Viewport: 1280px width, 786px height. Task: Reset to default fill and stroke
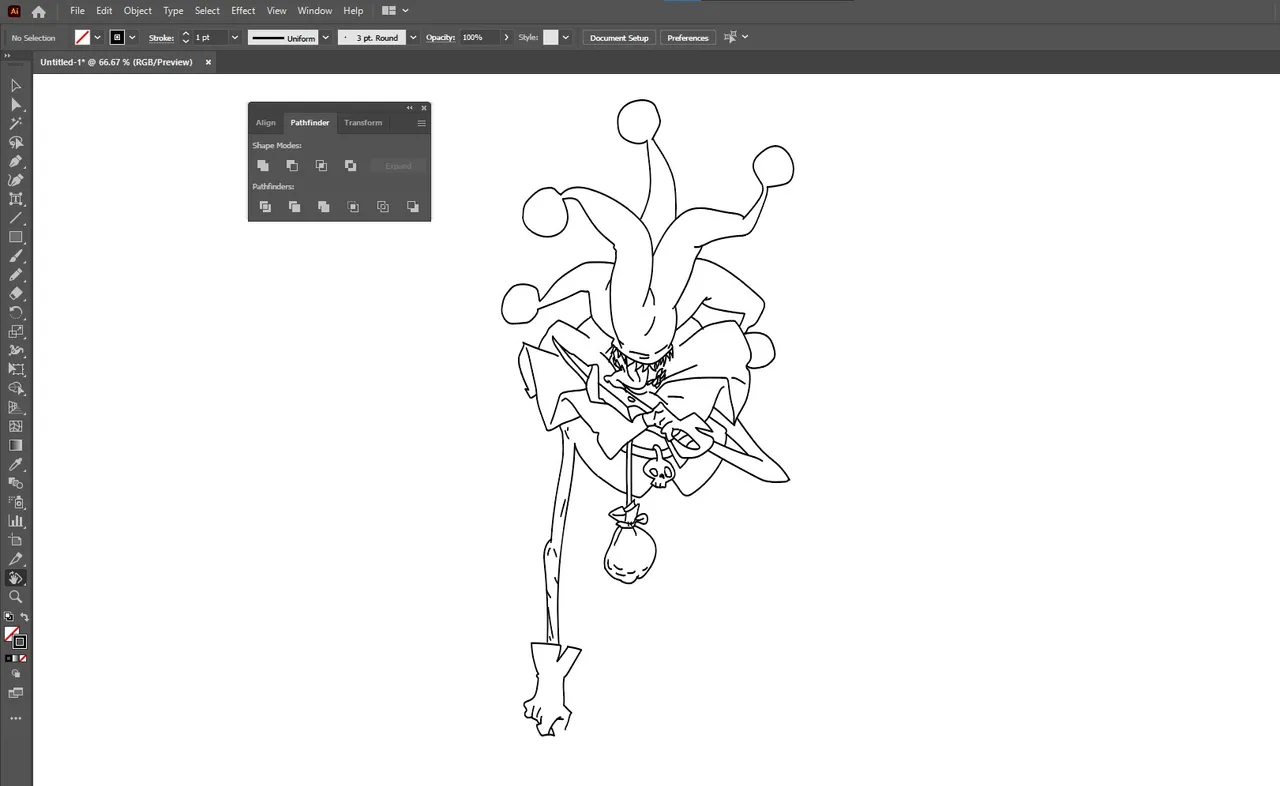point(8,617)
